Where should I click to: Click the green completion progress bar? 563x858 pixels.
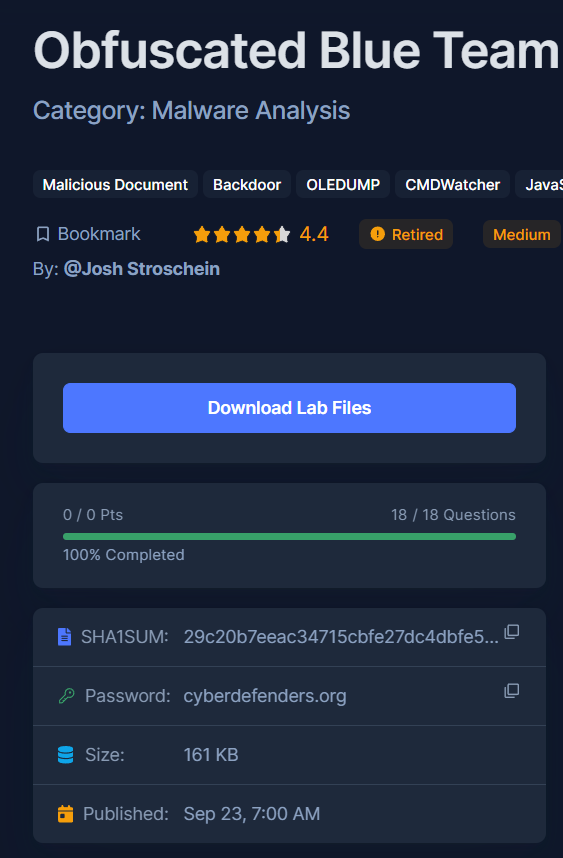(289, 537)
